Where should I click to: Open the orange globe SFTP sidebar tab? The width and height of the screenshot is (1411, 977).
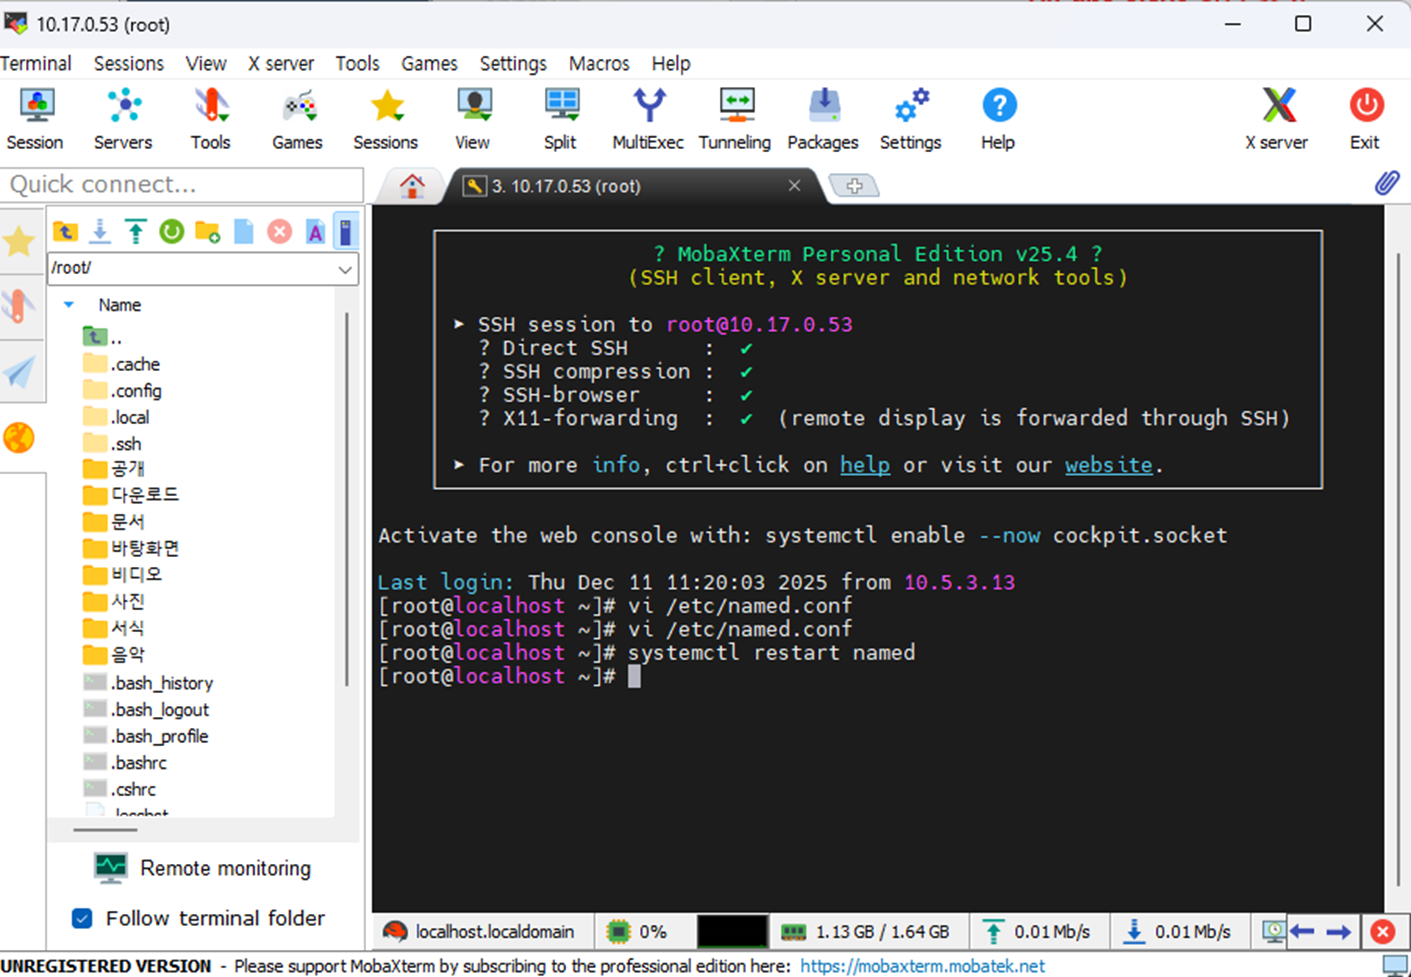click(19, 437)
